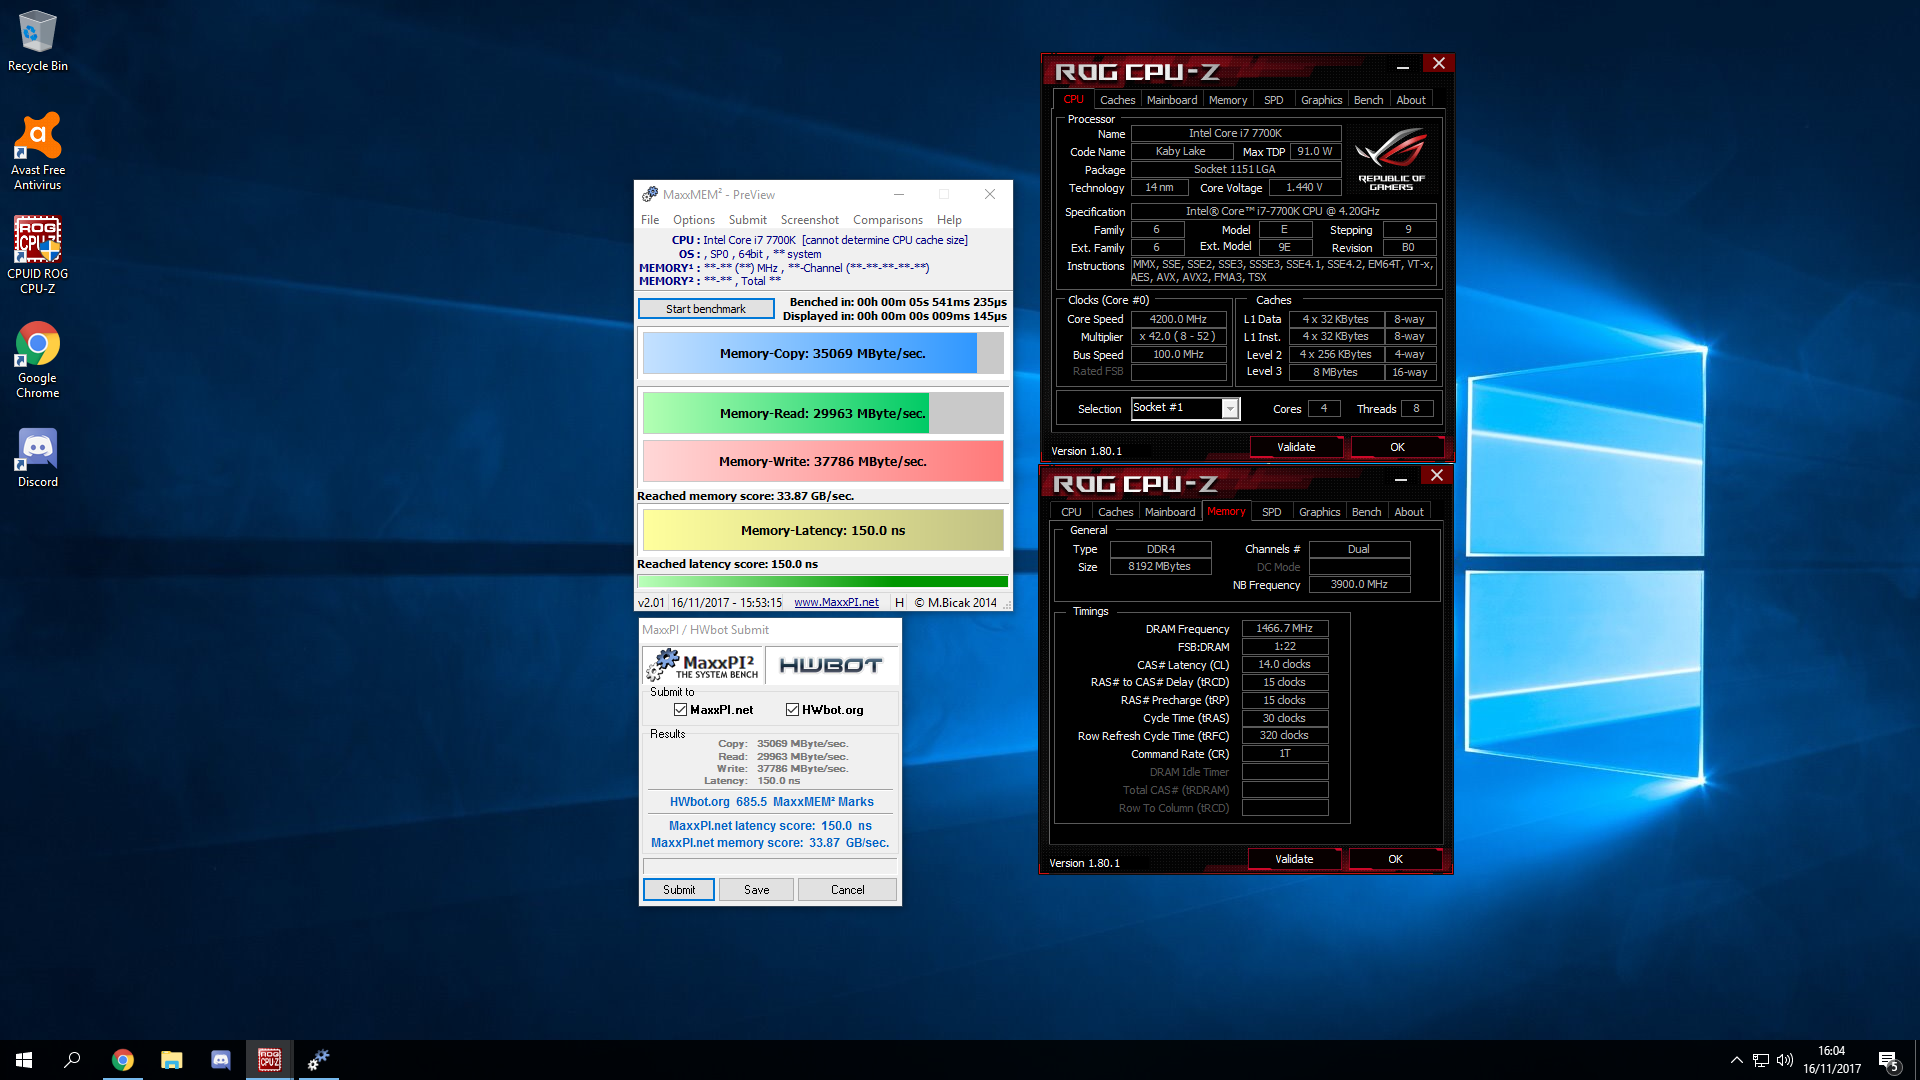Viewport: 1920px width, 1080px height.
Task: Close the MaxxMEM PreView window
Action: pos(989,194)
